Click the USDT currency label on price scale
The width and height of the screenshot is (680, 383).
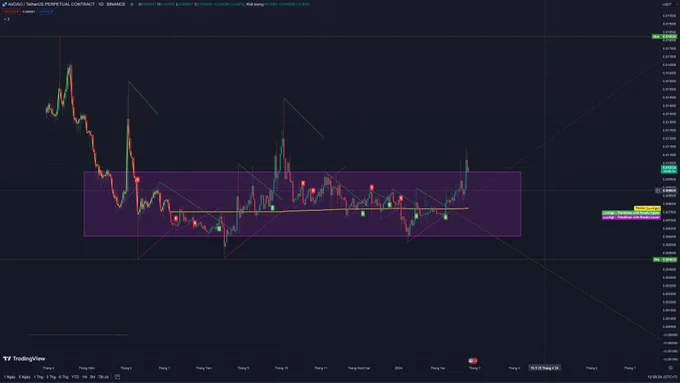pyautogui.click(x=667, y=4)
